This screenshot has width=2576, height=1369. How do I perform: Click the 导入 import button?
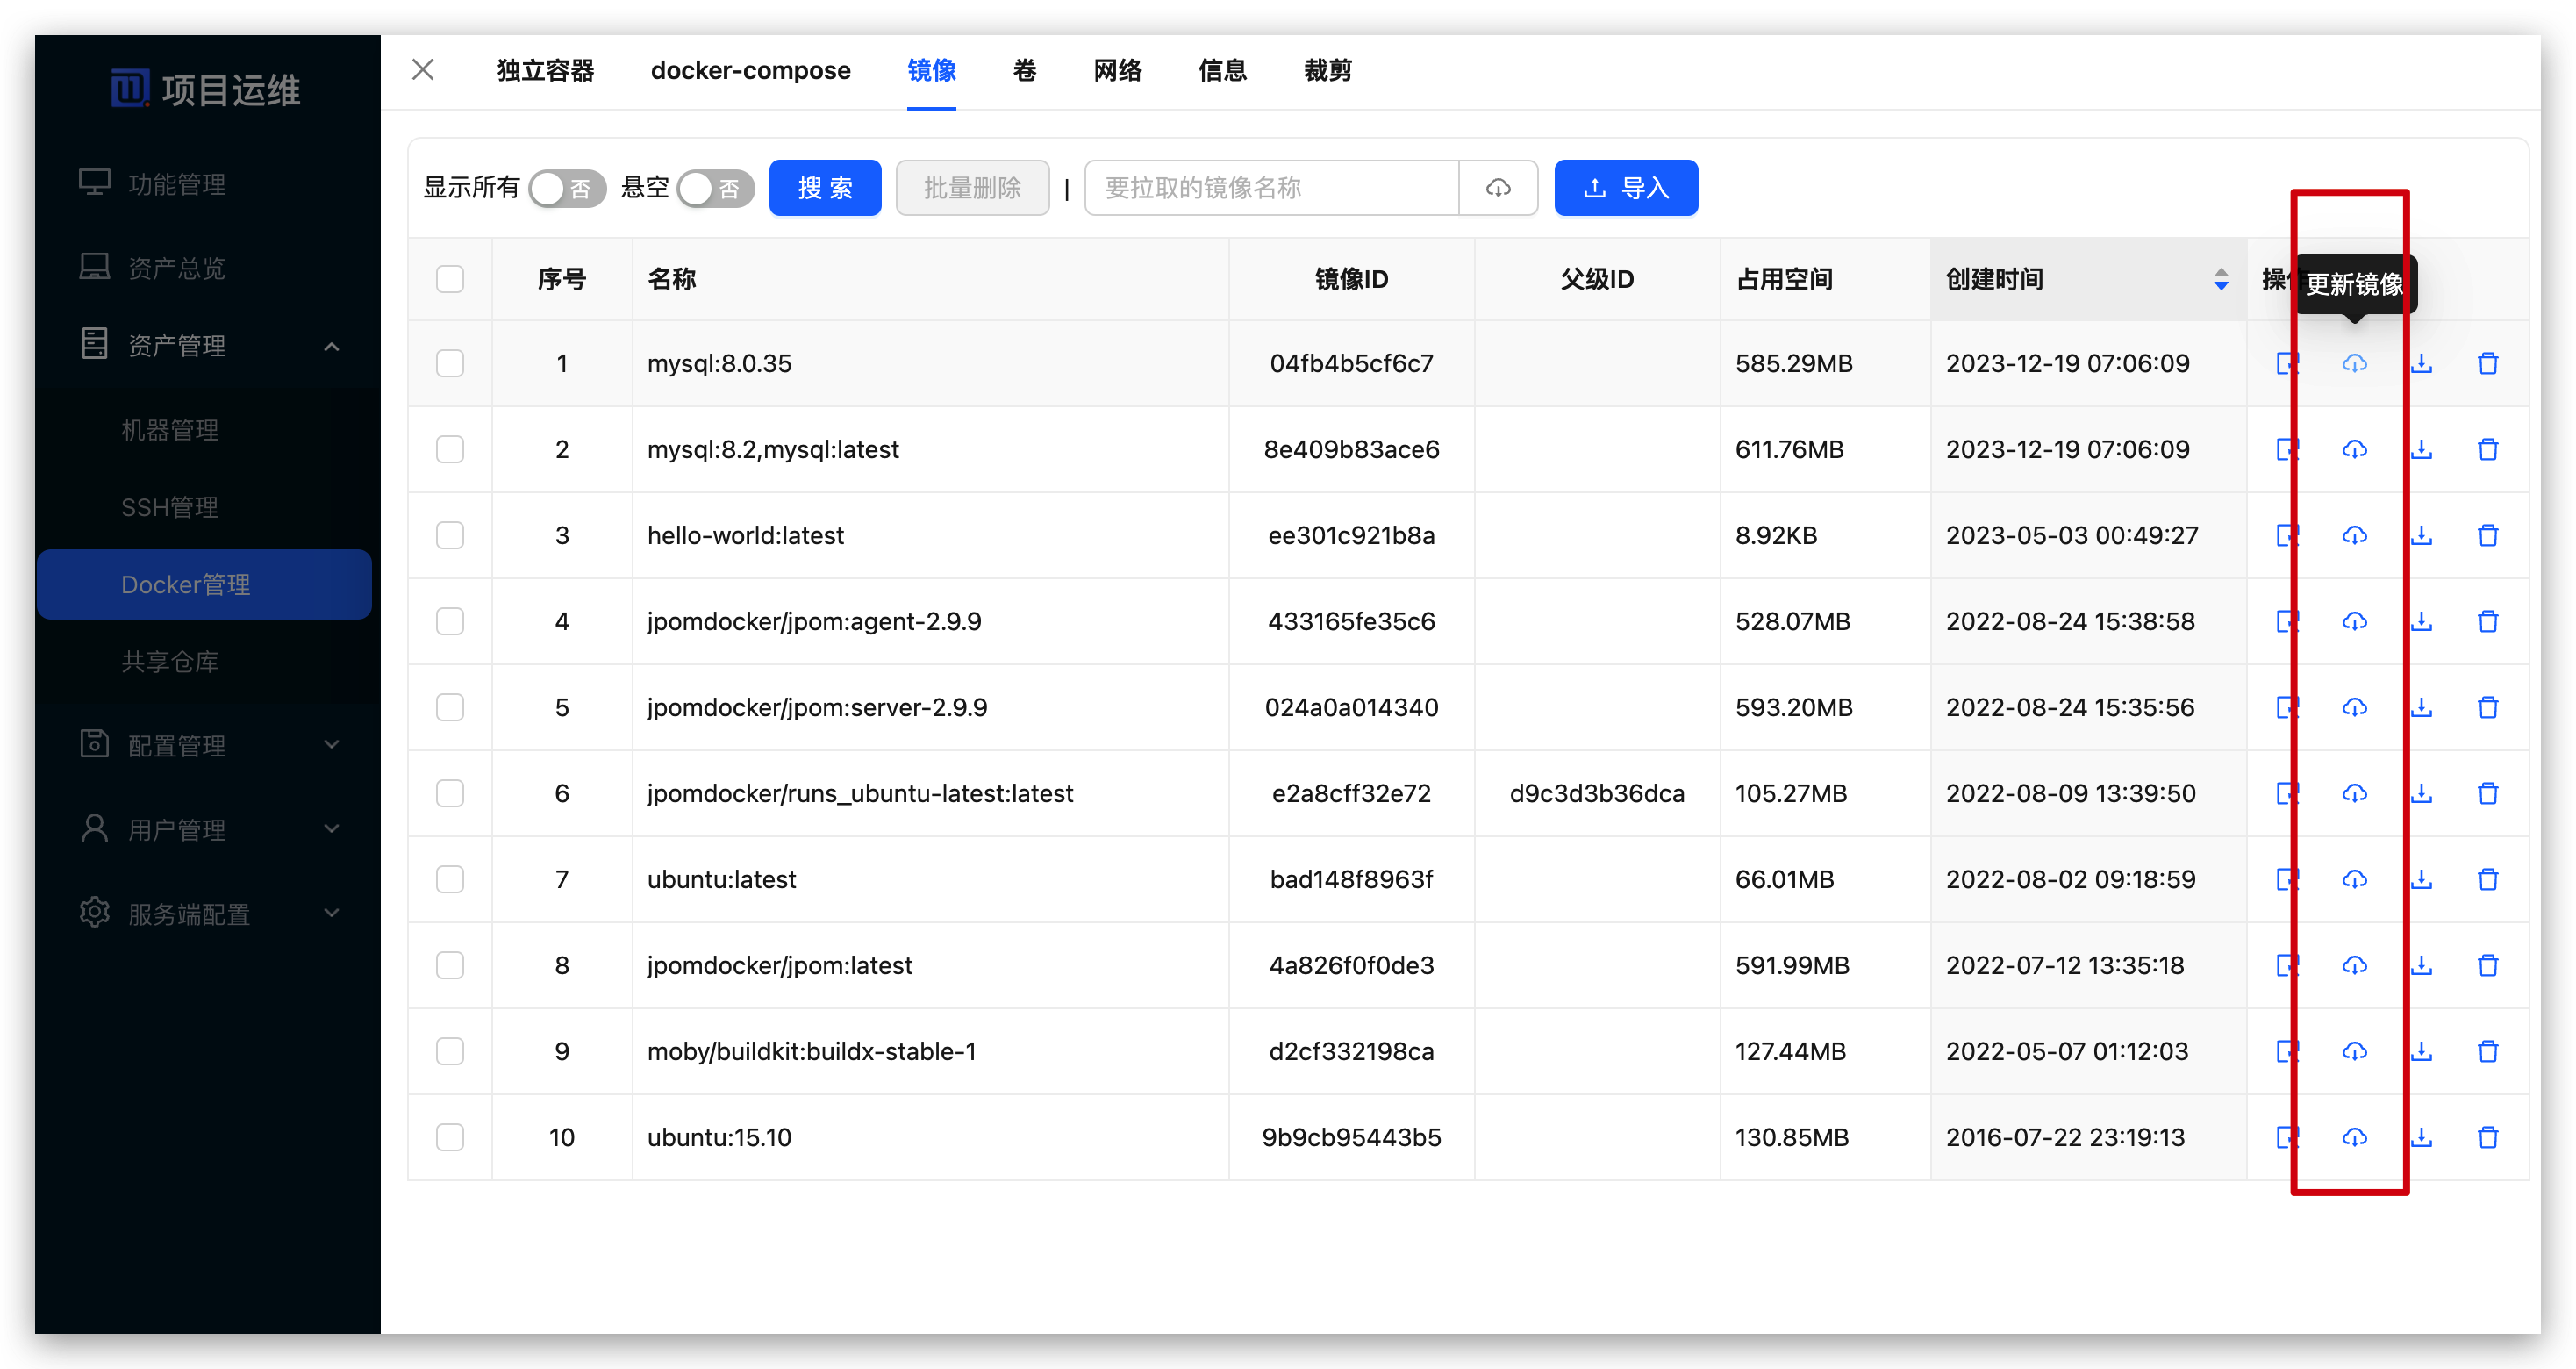coord(1625,188)
